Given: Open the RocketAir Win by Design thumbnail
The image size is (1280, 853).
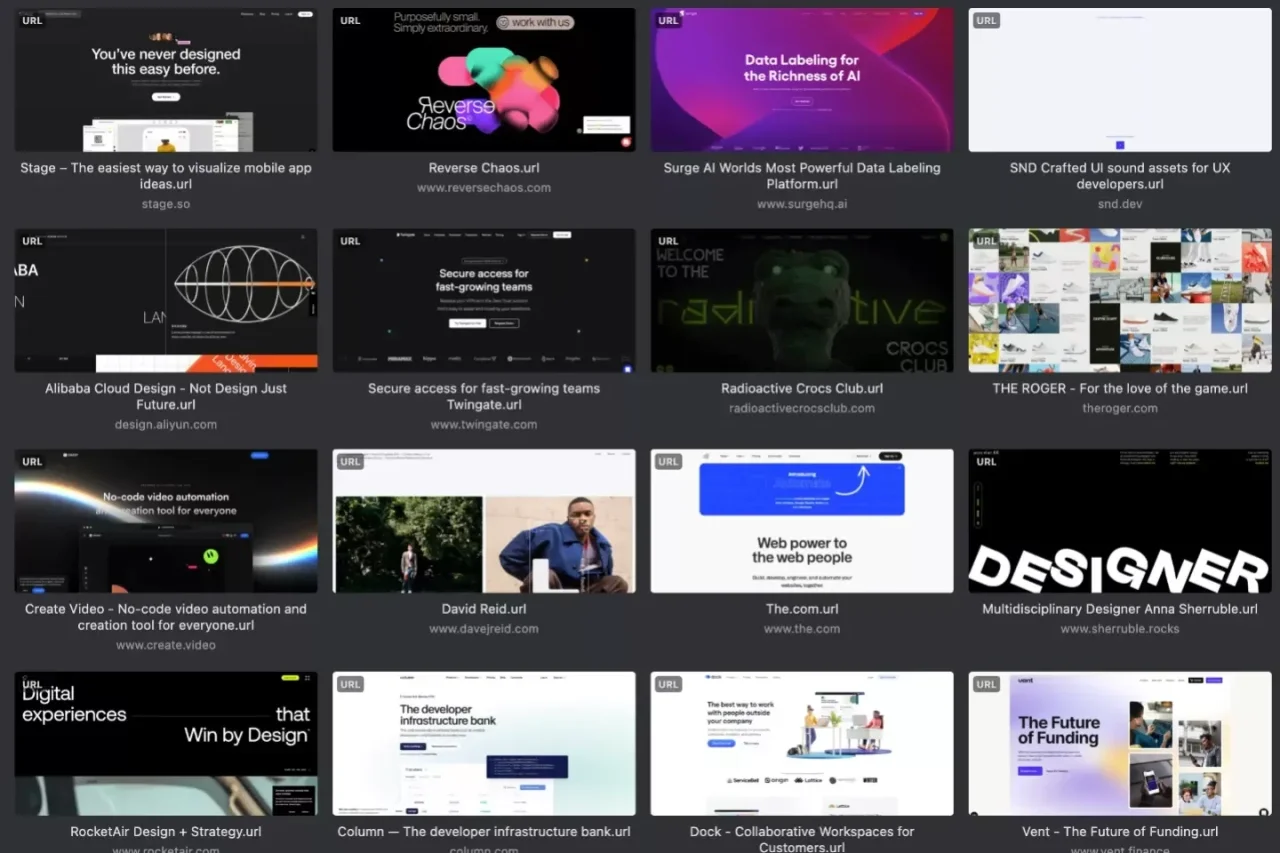Looking at the screenshot, I should (x=166, y=743).
